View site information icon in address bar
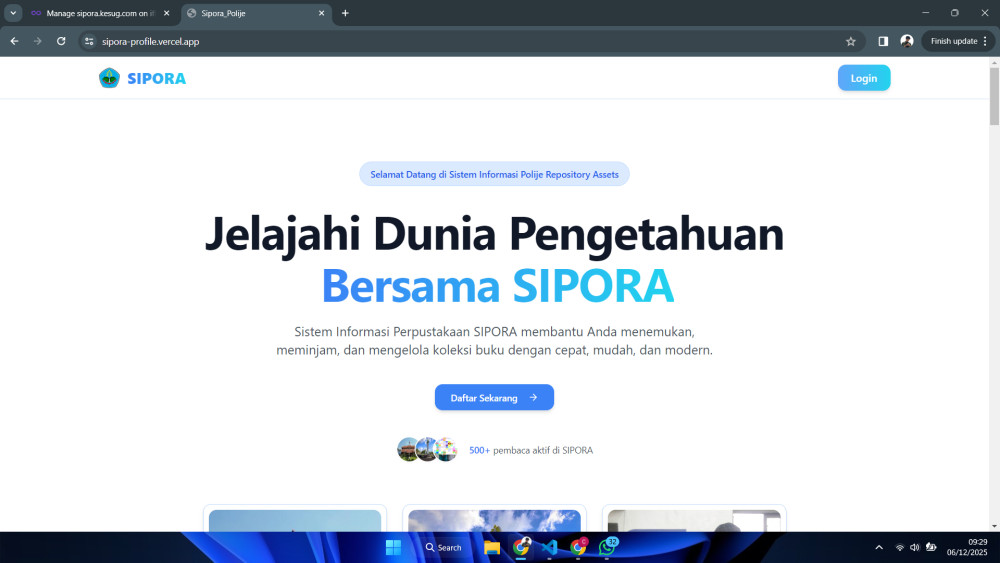This screenshot has height=563, width=1000. coord(89,41)
